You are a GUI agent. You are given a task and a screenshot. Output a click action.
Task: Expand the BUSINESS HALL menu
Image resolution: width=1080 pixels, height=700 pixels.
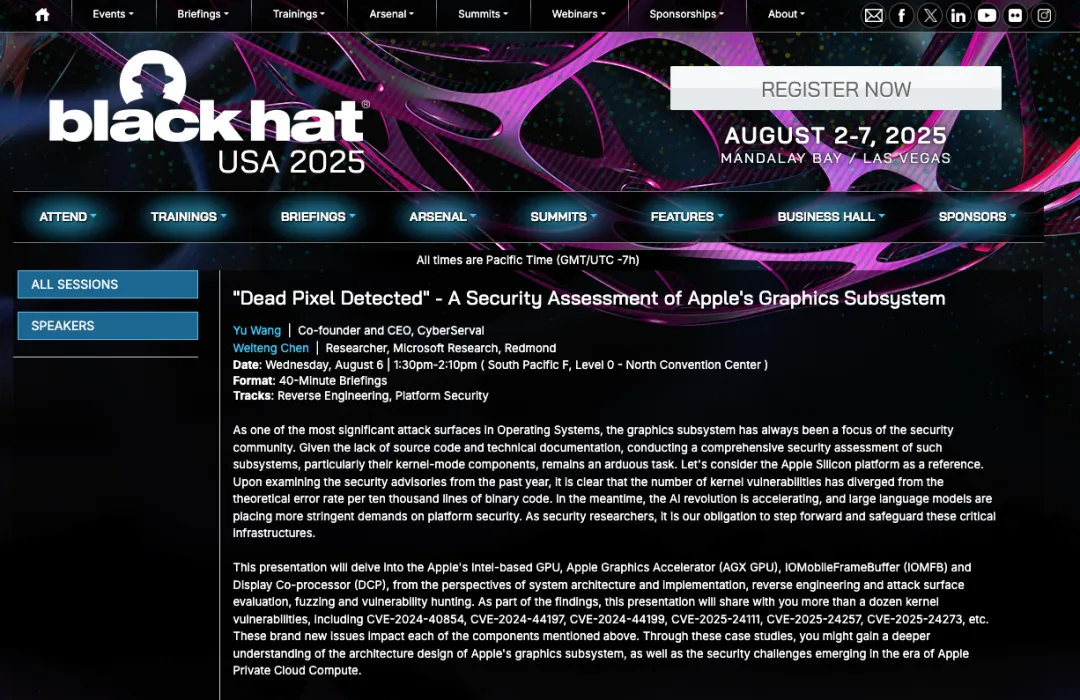[831, 217]
